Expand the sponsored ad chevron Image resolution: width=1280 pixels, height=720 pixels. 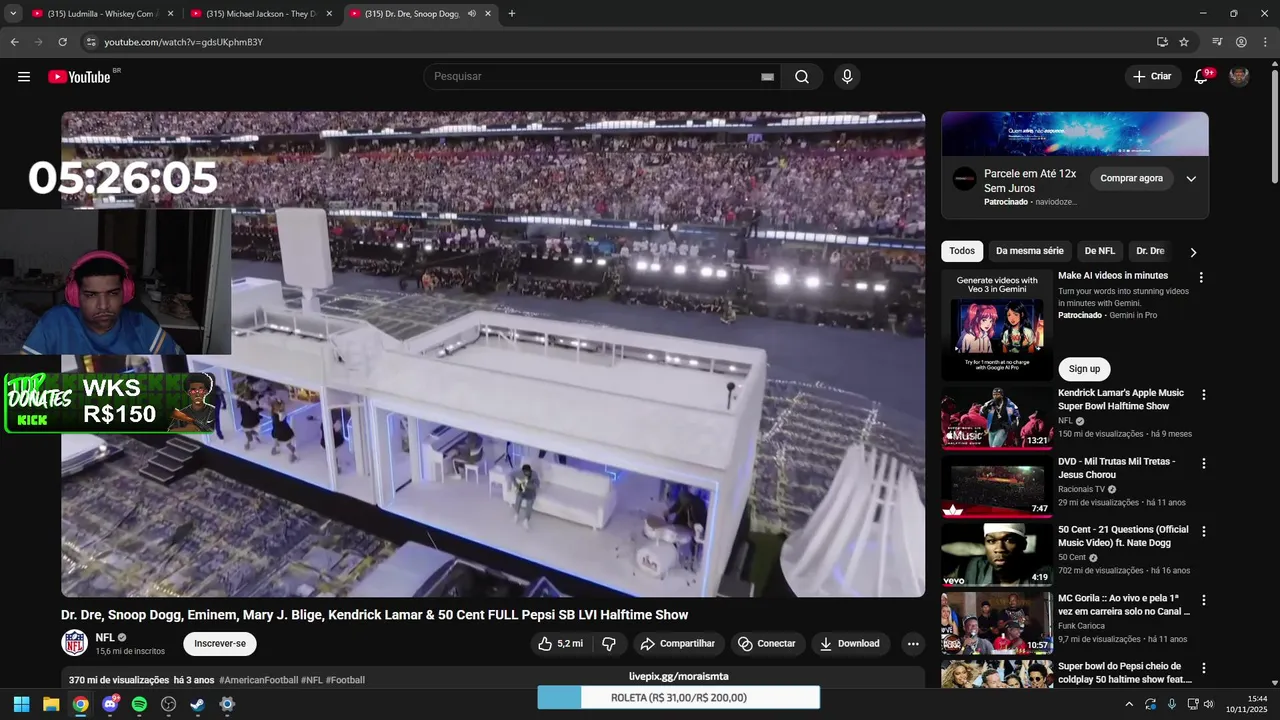pos(1191,179)
